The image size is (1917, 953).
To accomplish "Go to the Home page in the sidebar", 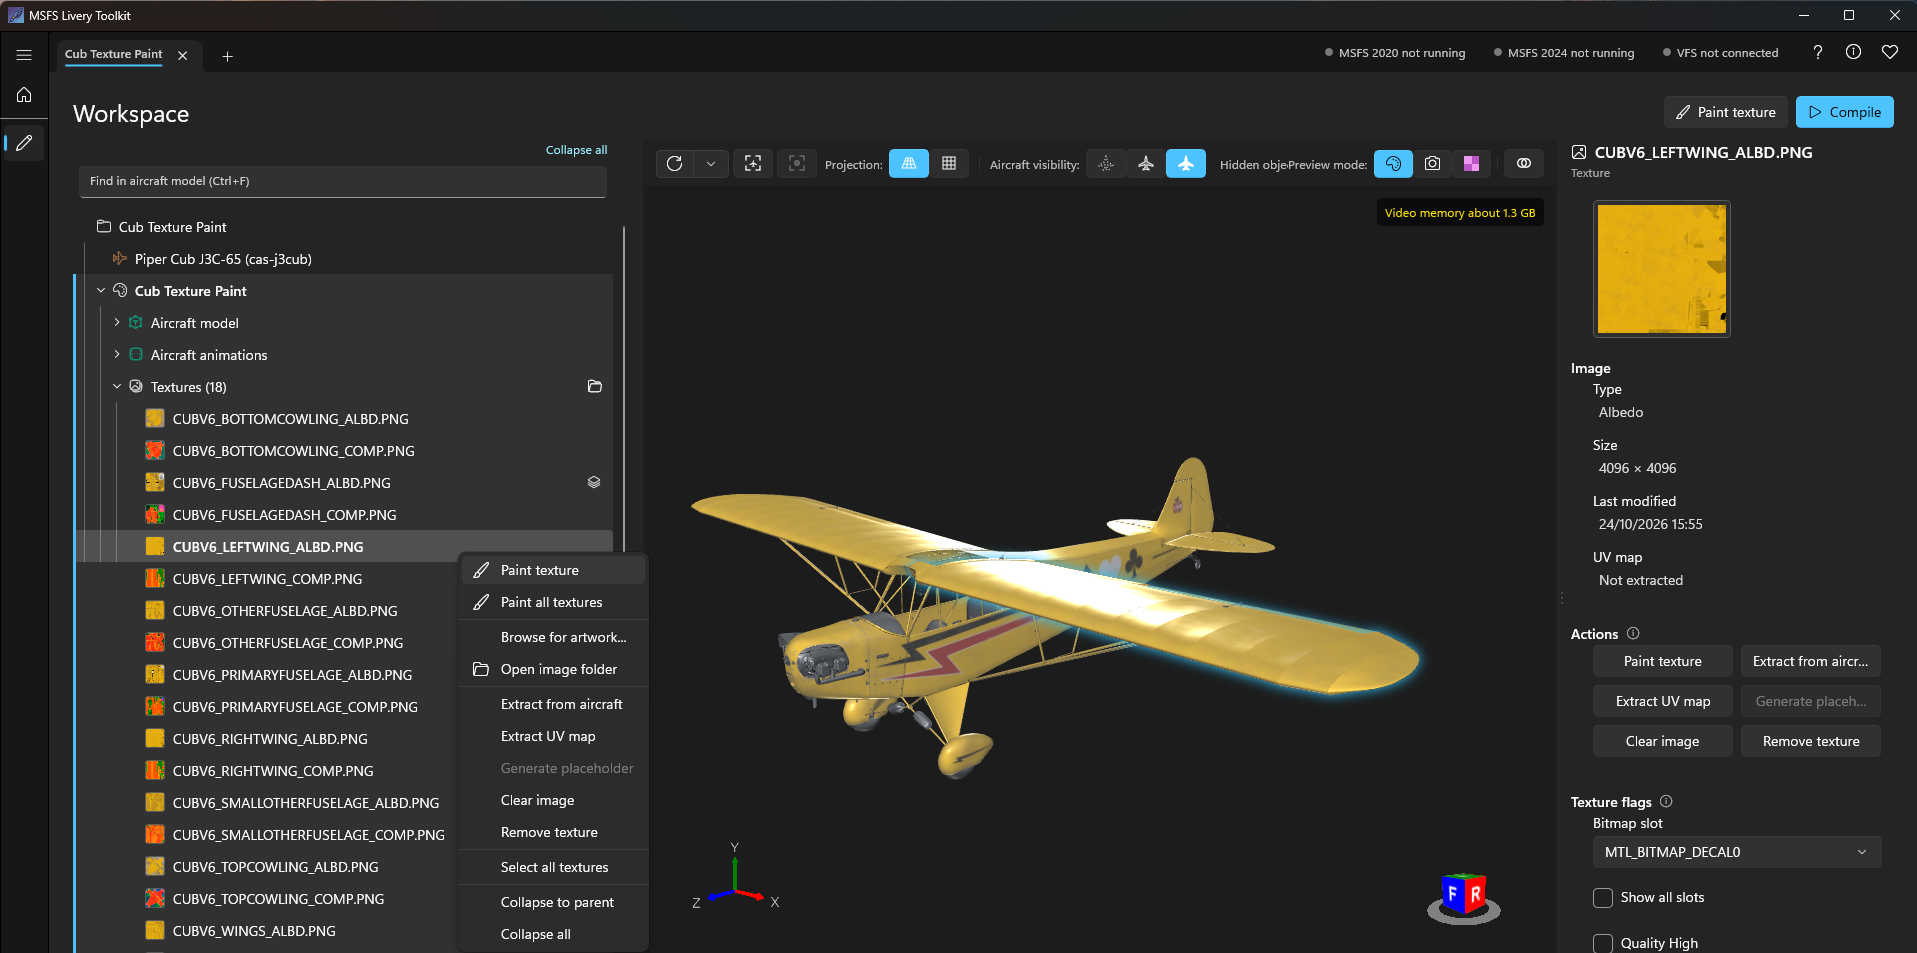I will [x=24, y=95].
